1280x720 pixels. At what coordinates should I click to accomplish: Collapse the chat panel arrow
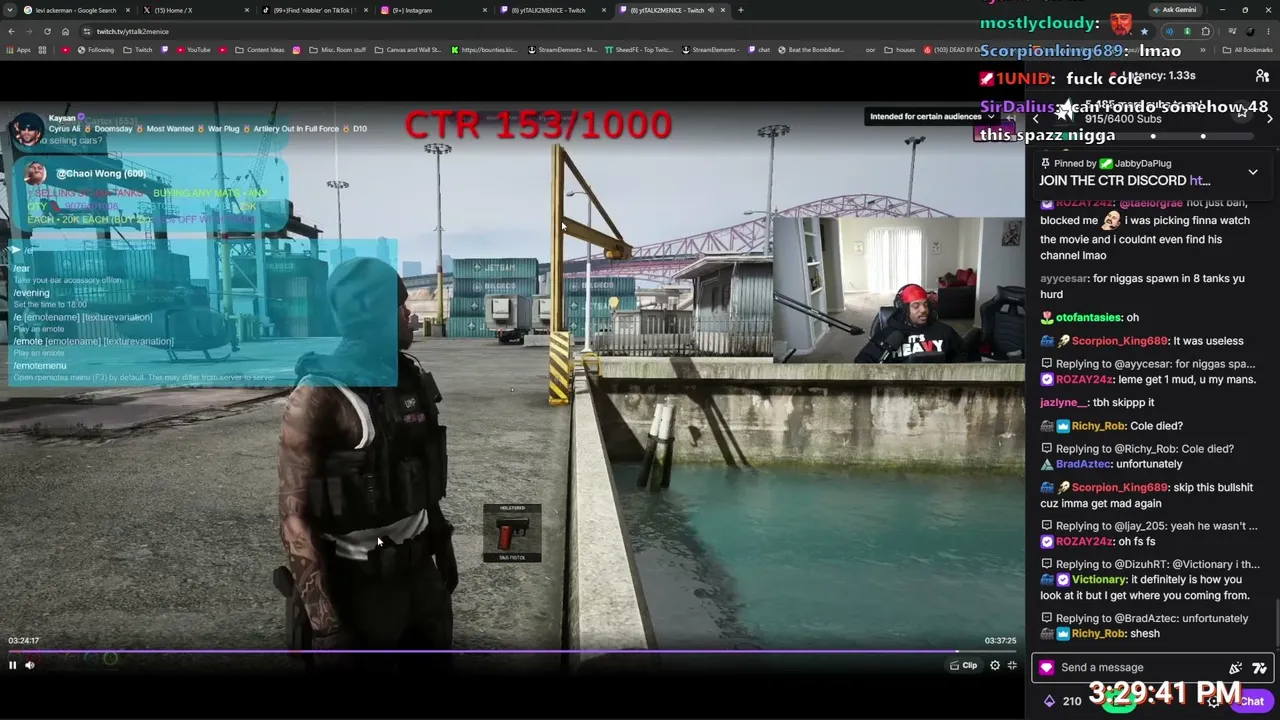coord(1011,118)
